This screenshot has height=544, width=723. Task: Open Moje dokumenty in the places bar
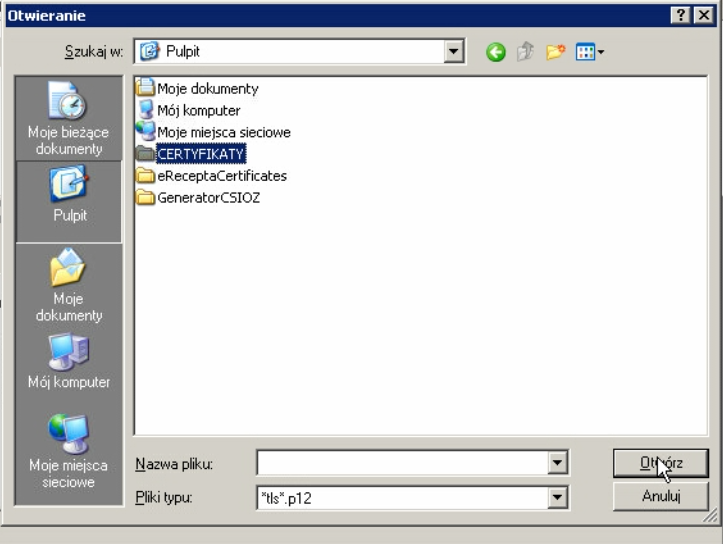pyautogui.click(x=69, y=284)
